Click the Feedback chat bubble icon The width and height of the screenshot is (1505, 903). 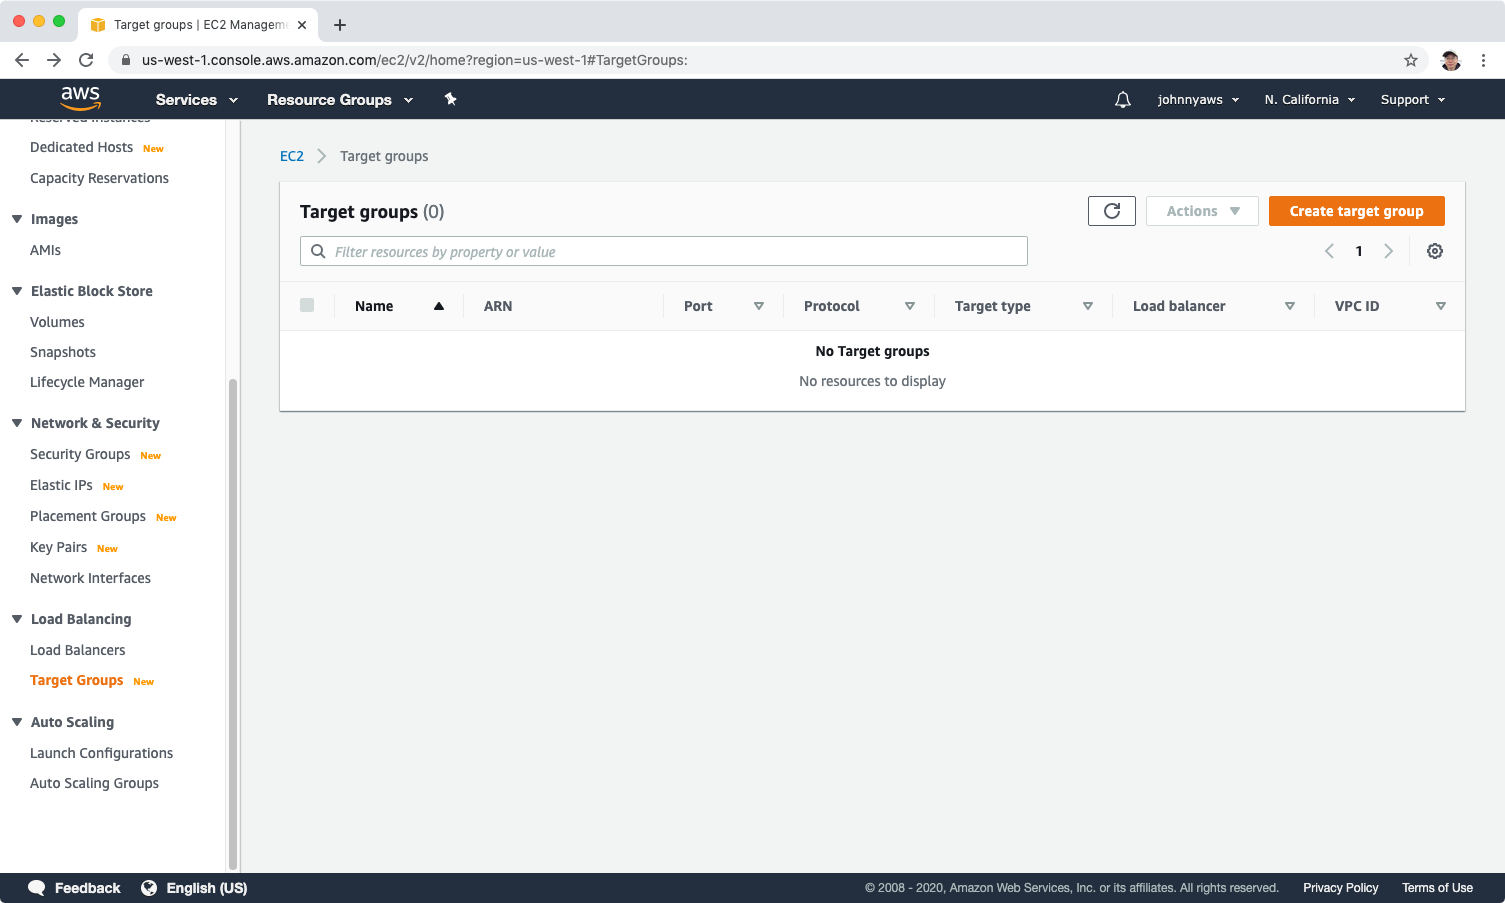click(x=37, y=888)
